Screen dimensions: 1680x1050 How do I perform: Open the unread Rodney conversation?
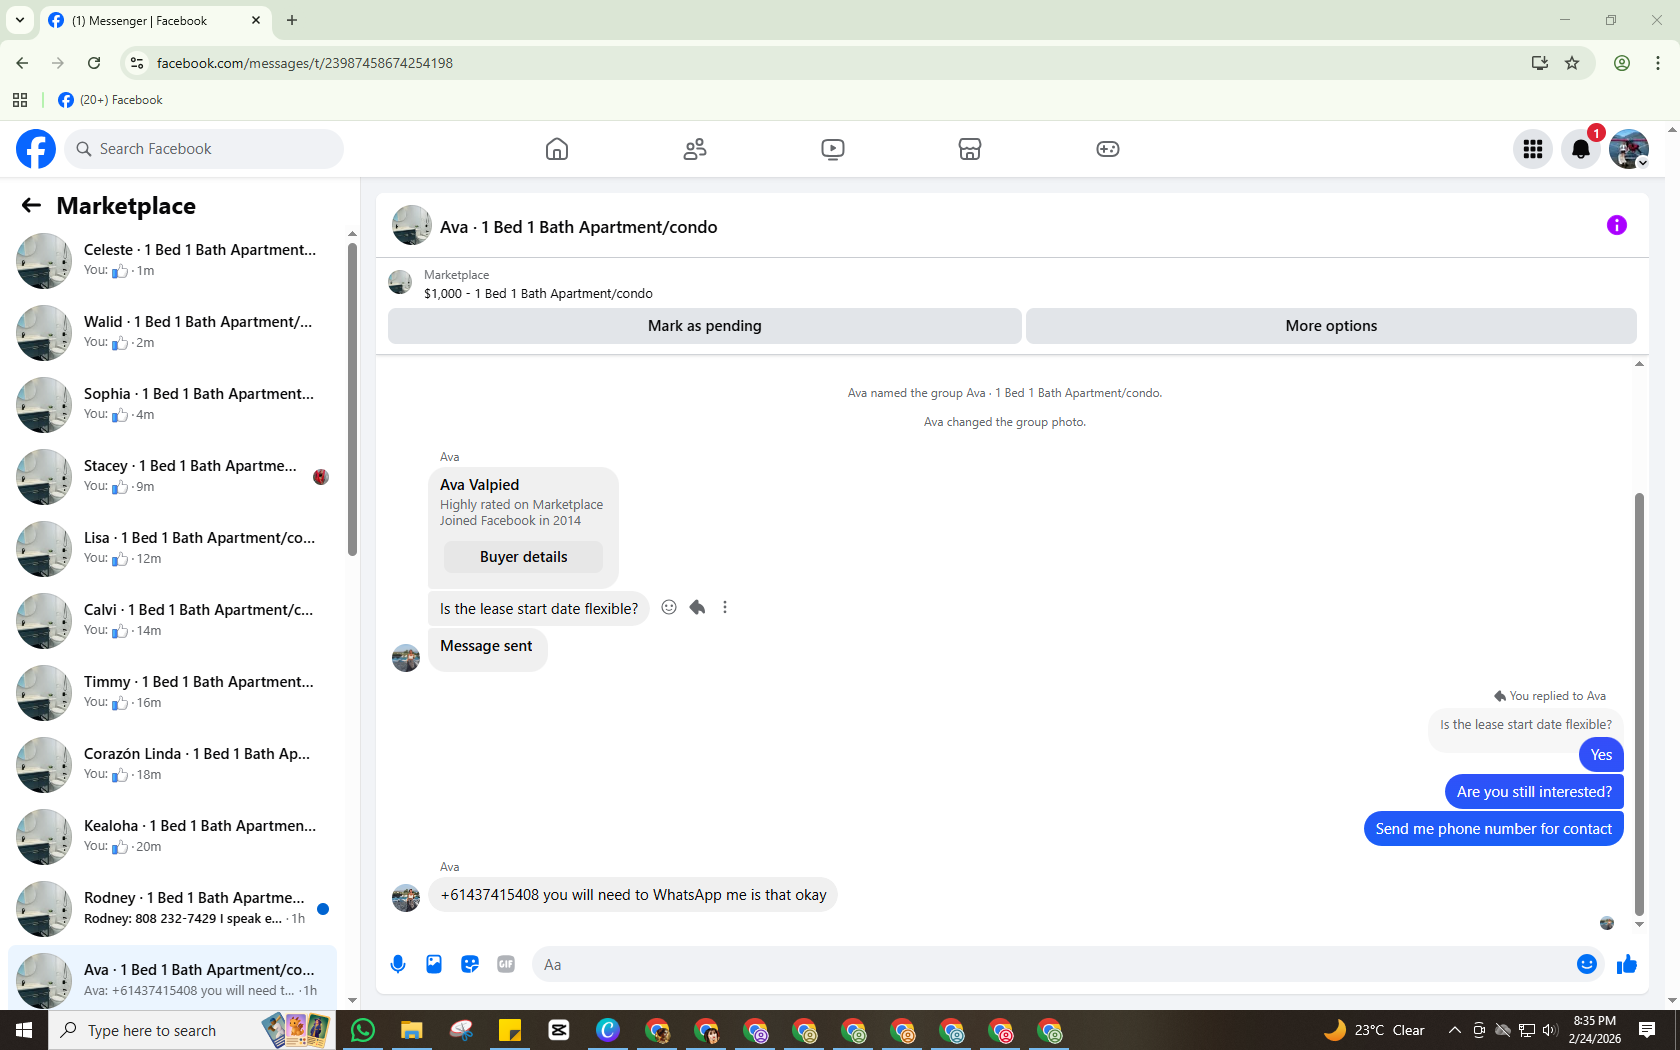click(173, 909)
